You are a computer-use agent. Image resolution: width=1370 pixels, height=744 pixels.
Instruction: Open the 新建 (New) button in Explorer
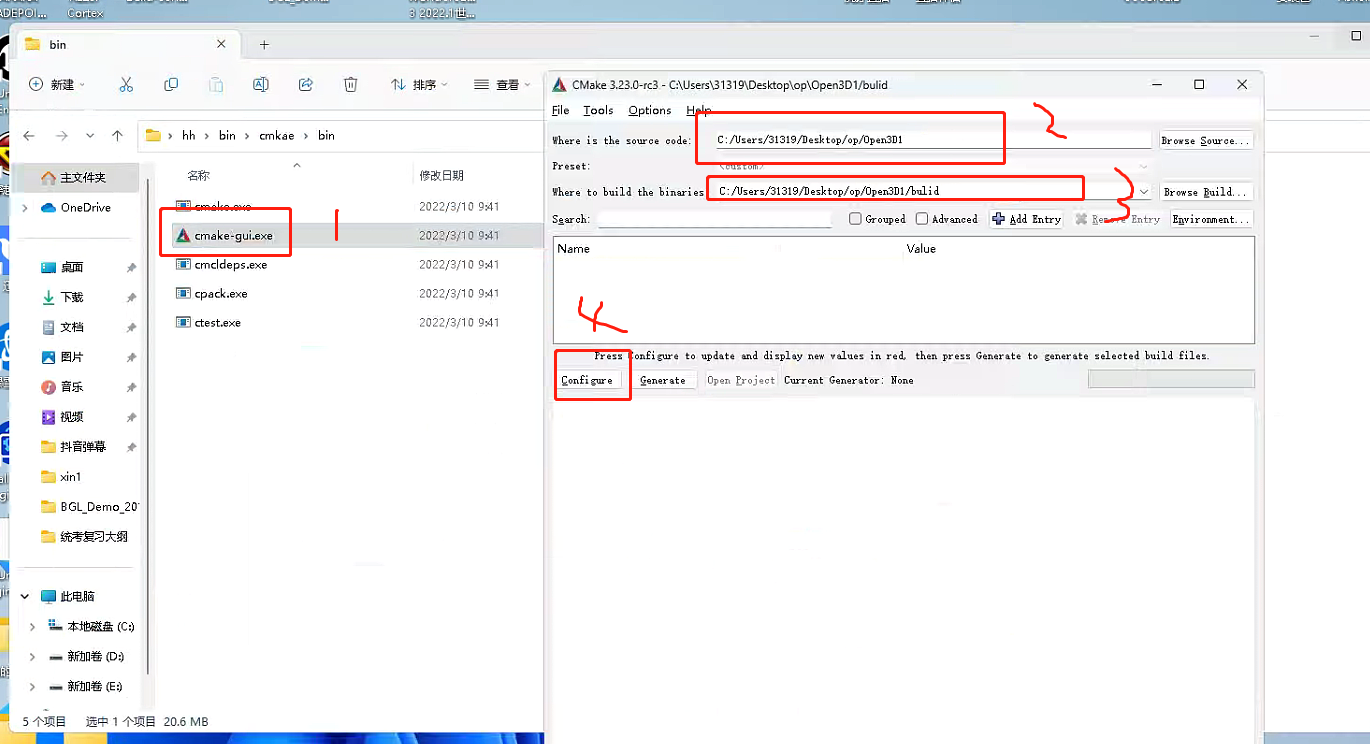coord(57,85)
